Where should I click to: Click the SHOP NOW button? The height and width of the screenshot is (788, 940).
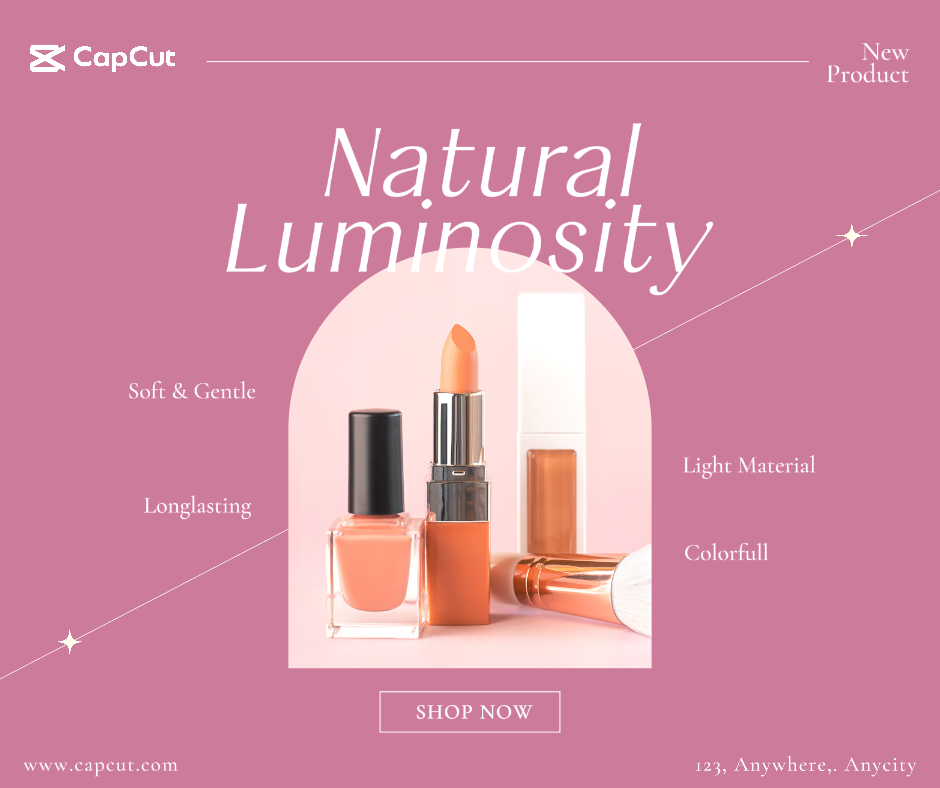[x=470, y=712]
